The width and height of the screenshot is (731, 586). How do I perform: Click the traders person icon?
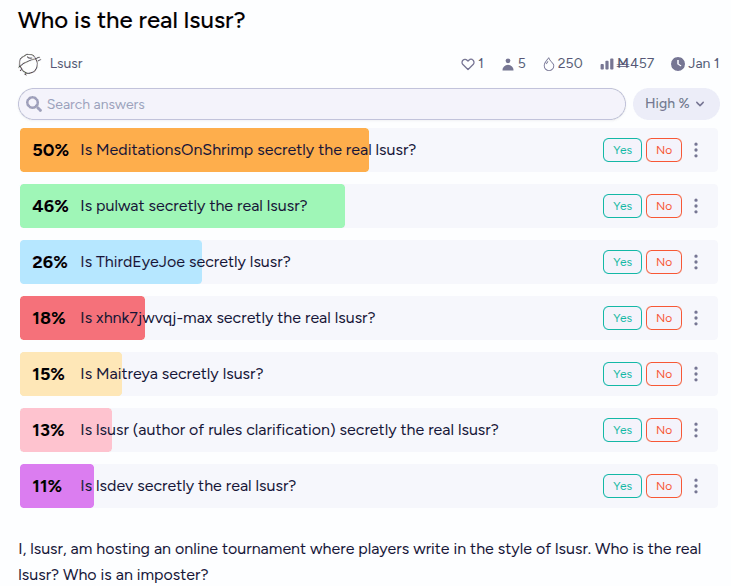(508, 64)
